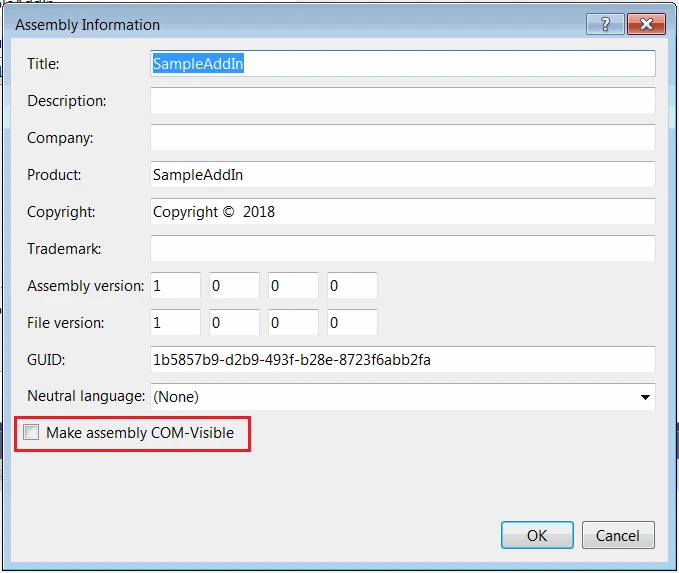Focus the Description input field
679x573 pixels.
coord(403,101)
